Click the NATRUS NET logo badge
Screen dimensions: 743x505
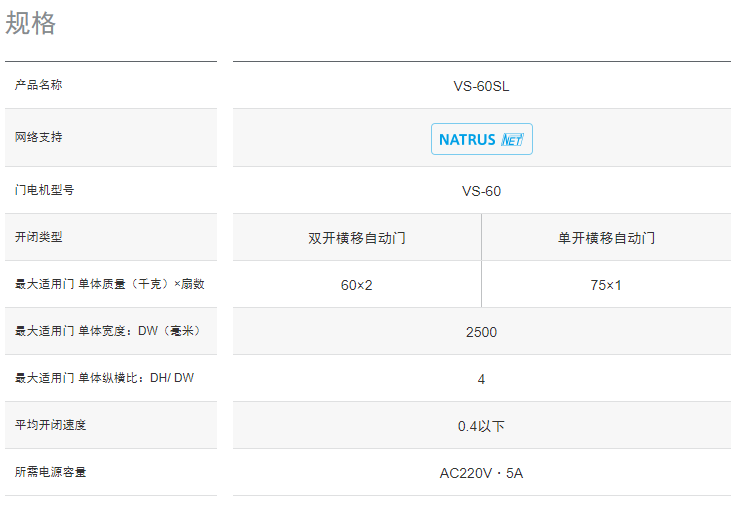point(481,139)
